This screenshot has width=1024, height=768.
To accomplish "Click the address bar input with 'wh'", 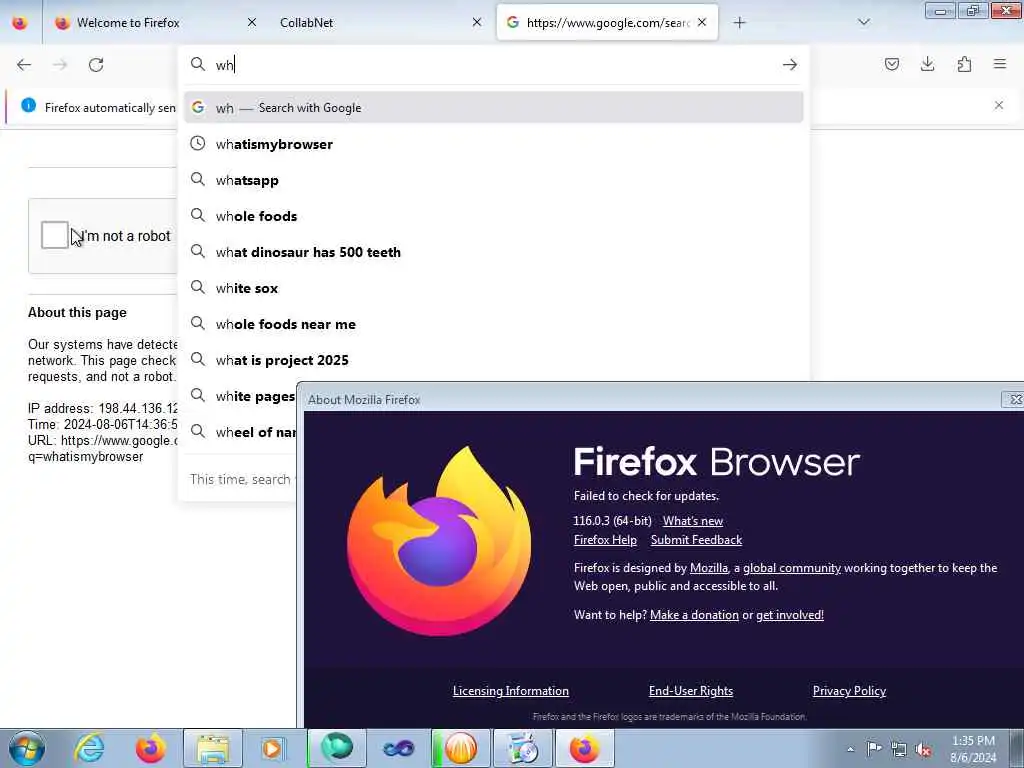I will click(x=493, y=65).
